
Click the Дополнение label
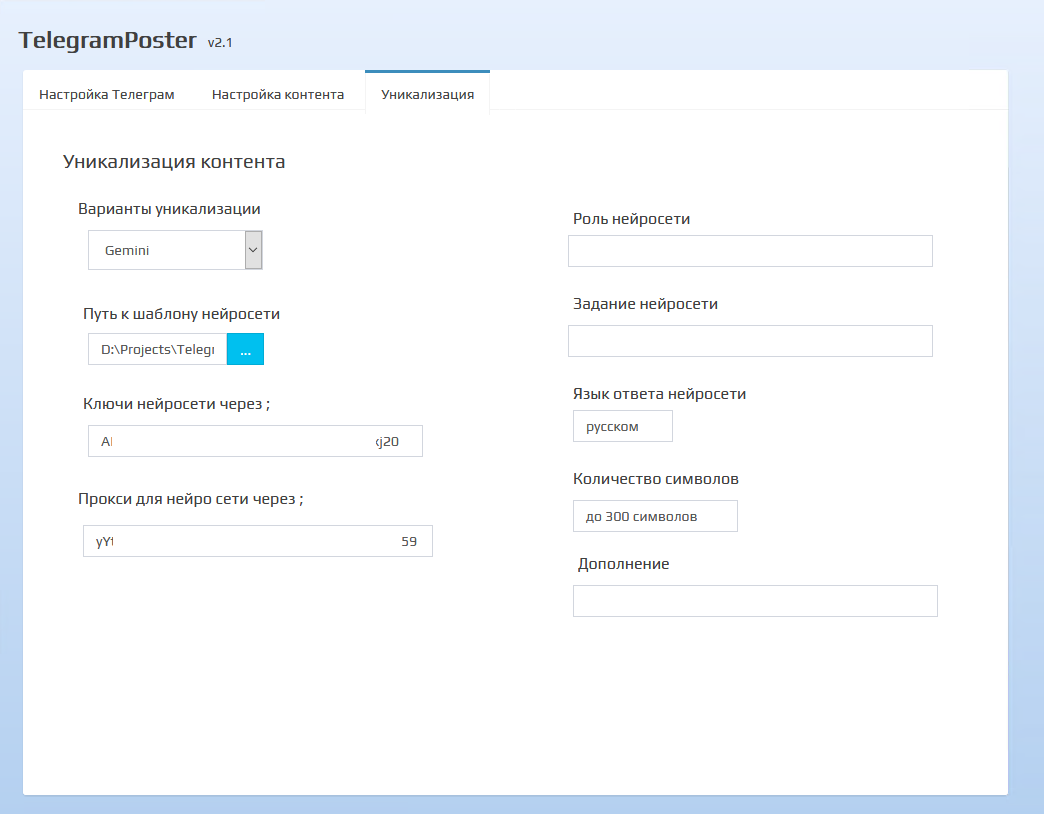coord(623,564)
